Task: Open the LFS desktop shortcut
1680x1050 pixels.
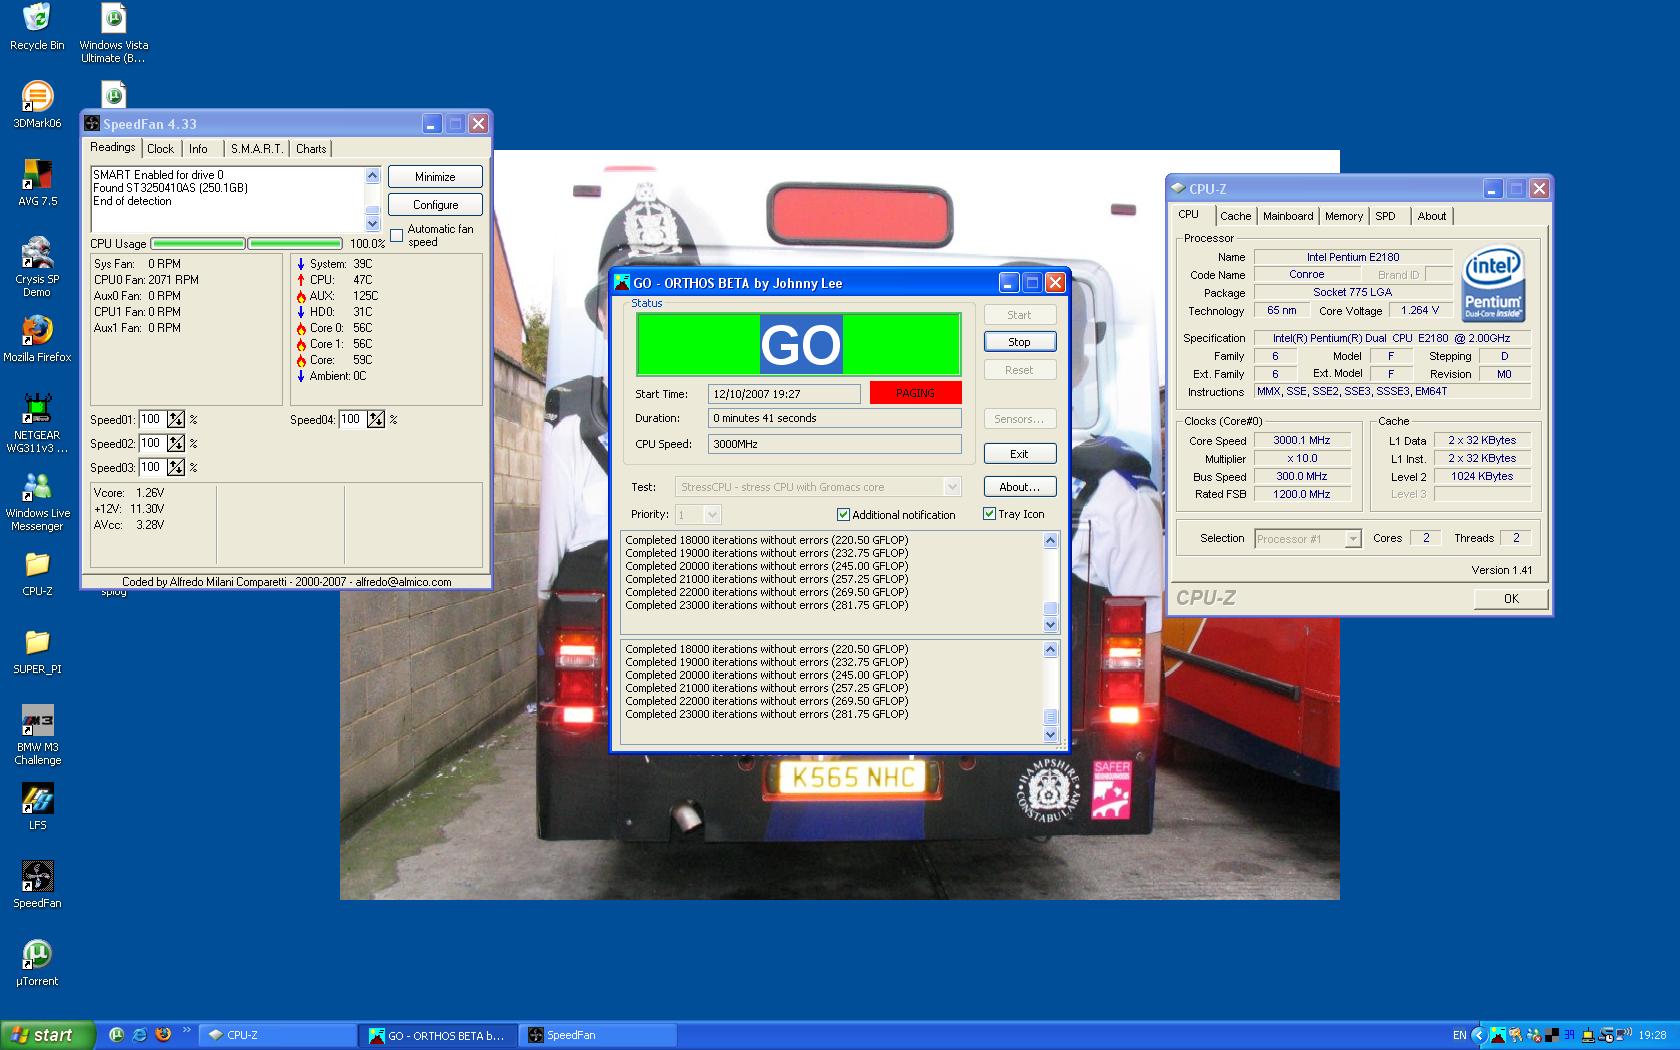Action: click(37, 807)
